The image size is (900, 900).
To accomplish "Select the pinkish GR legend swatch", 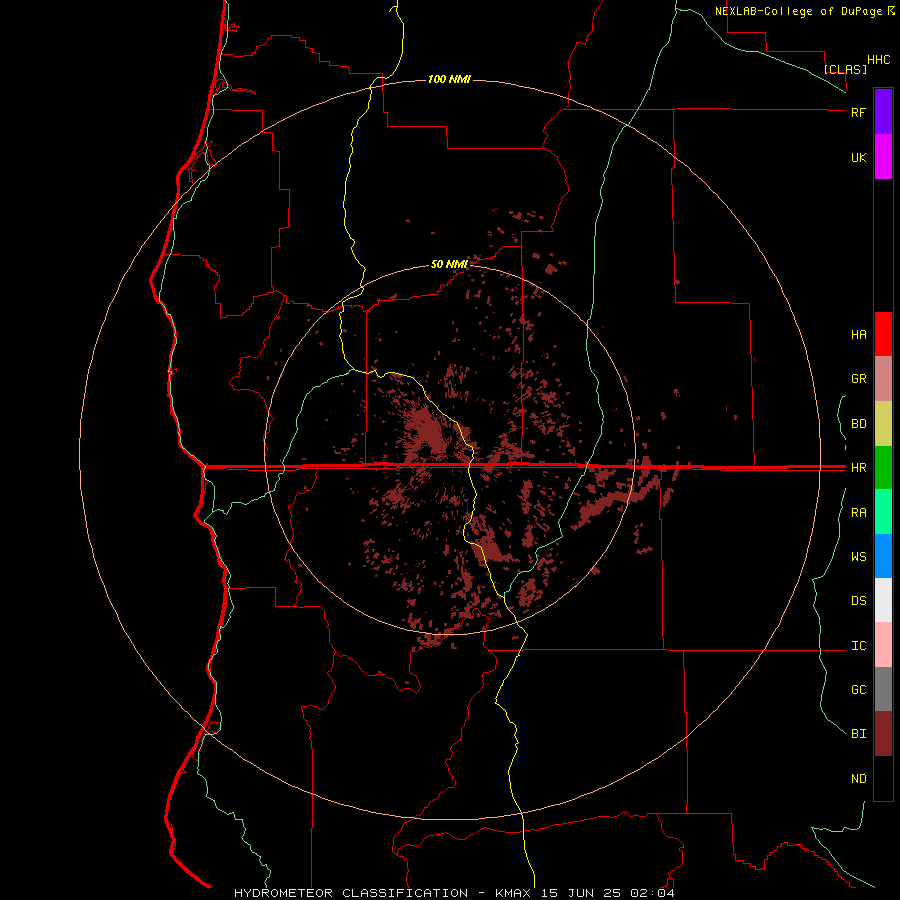I will [x=883, y=379].
